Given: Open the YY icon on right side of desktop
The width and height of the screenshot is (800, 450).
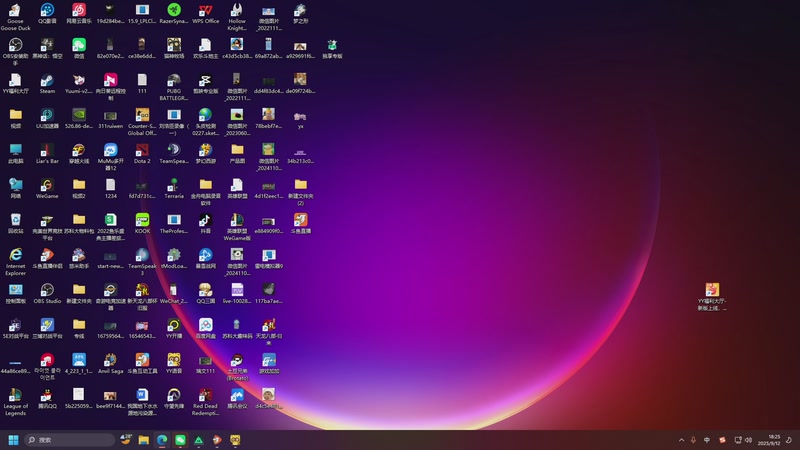Looking at the screenshot, I should click(712, 296).
